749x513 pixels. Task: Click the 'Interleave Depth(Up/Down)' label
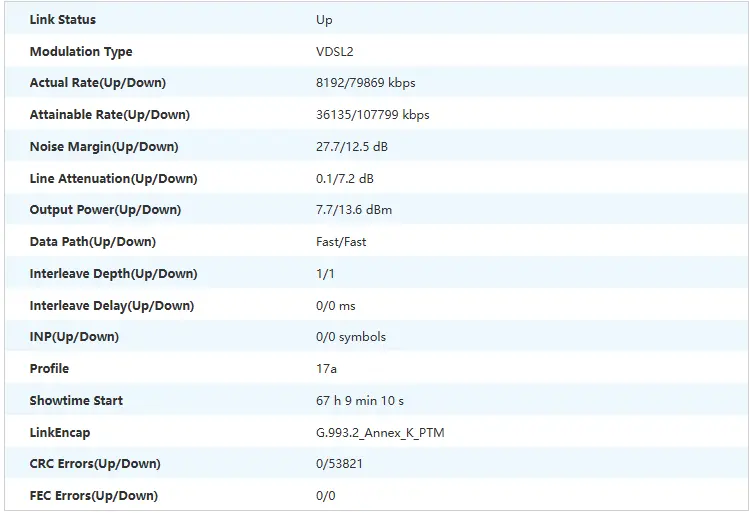click(x=113, y=274)
